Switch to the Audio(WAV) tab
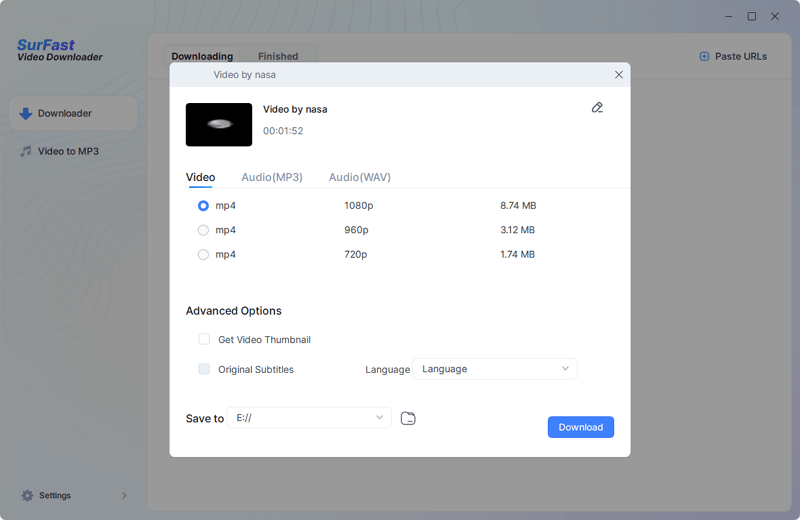 [360, 177]
